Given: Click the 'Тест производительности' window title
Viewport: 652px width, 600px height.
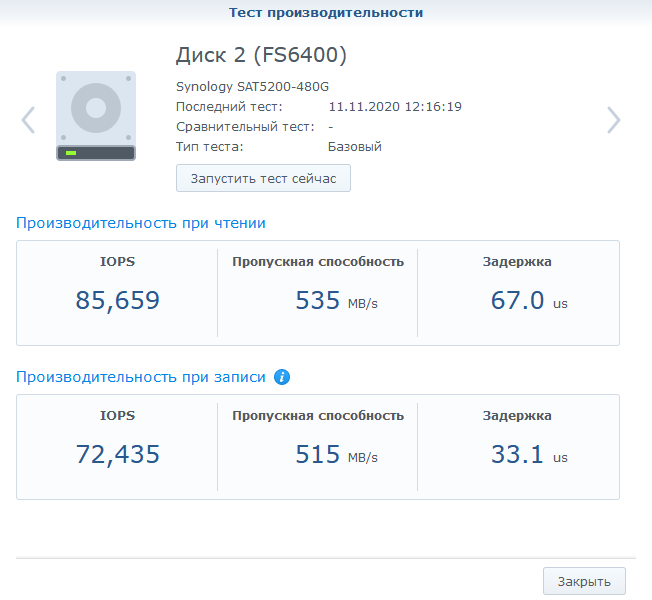Looking at the screenshot, I should (326, 13).
